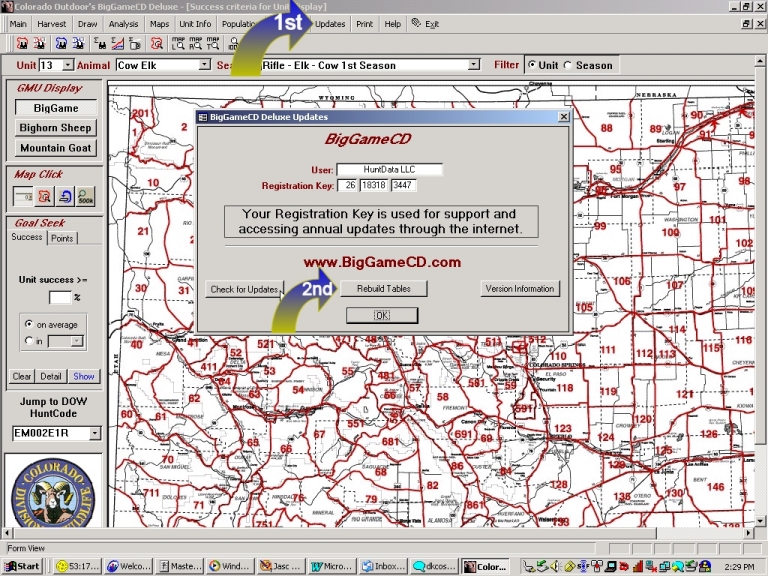Click the blue unit outline binoculars toolbar icon

click(x=61, y=44)
